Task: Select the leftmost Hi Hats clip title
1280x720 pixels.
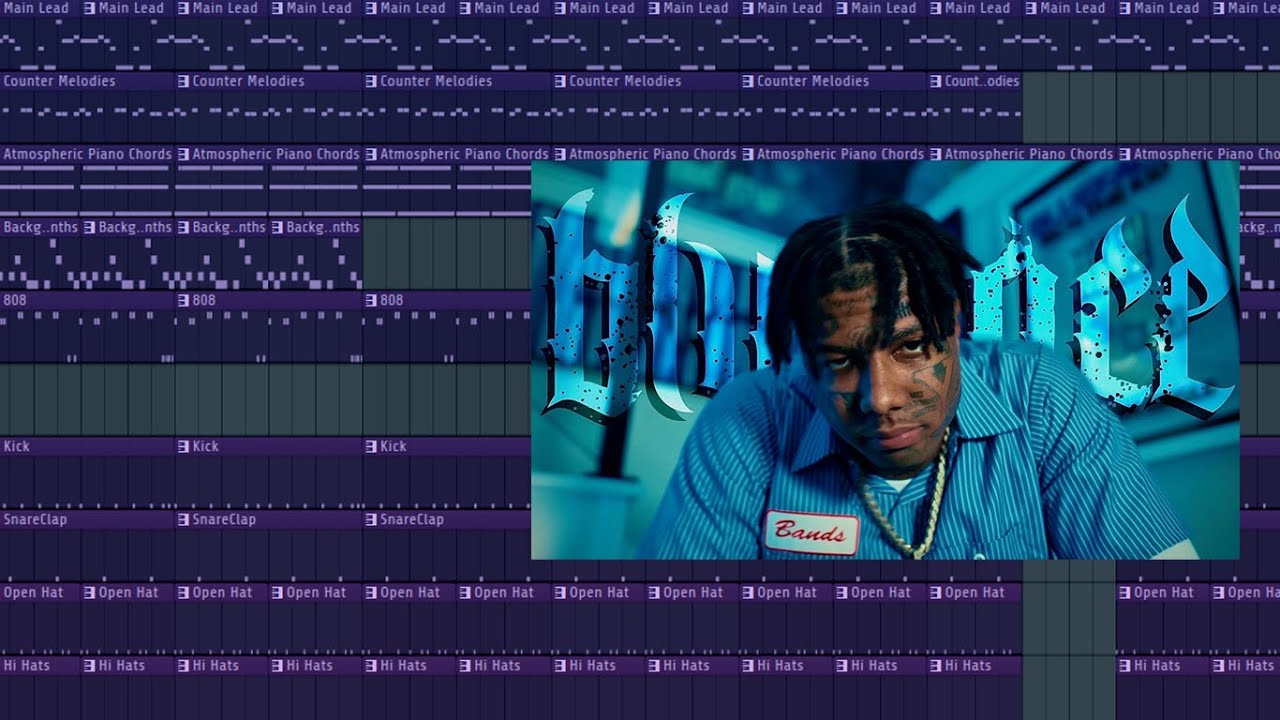Action: tap(27, 665)
